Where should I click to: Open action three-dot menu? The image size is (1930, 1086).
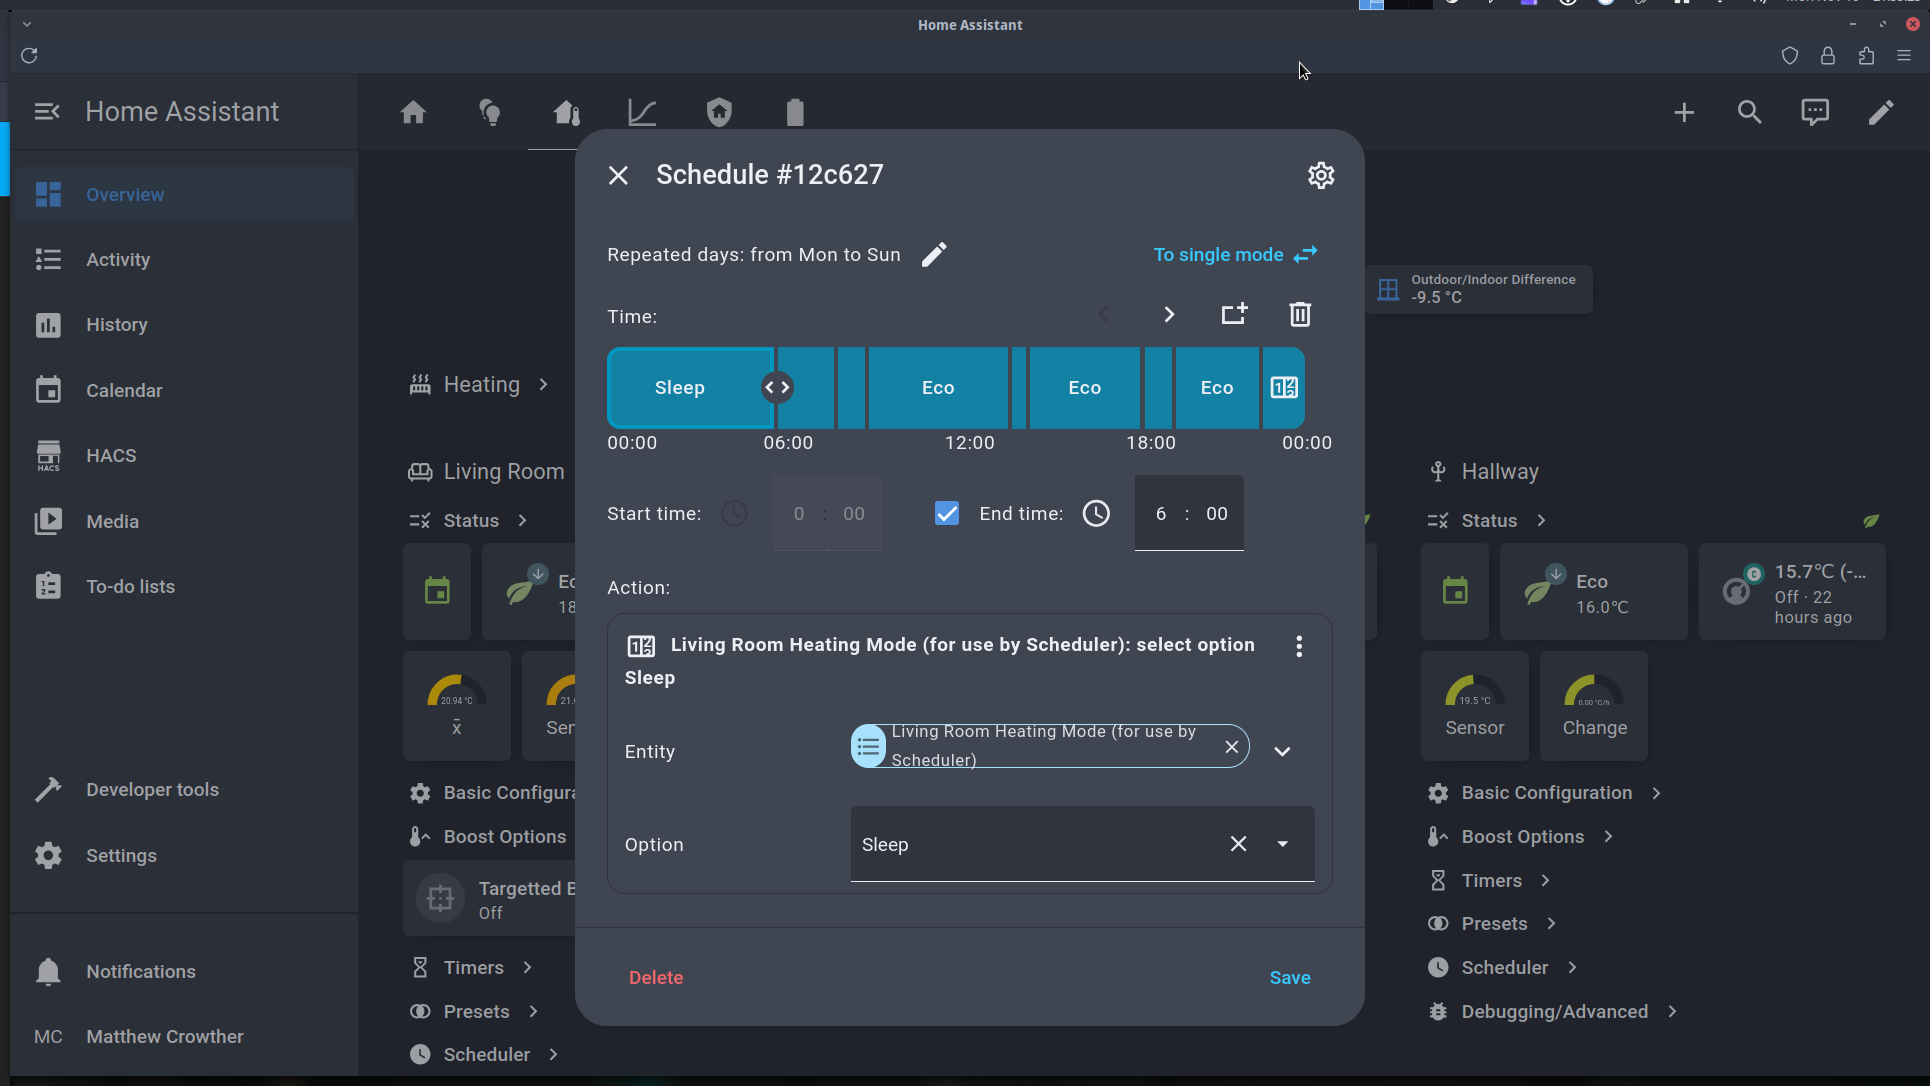(x=1299, y=646)
